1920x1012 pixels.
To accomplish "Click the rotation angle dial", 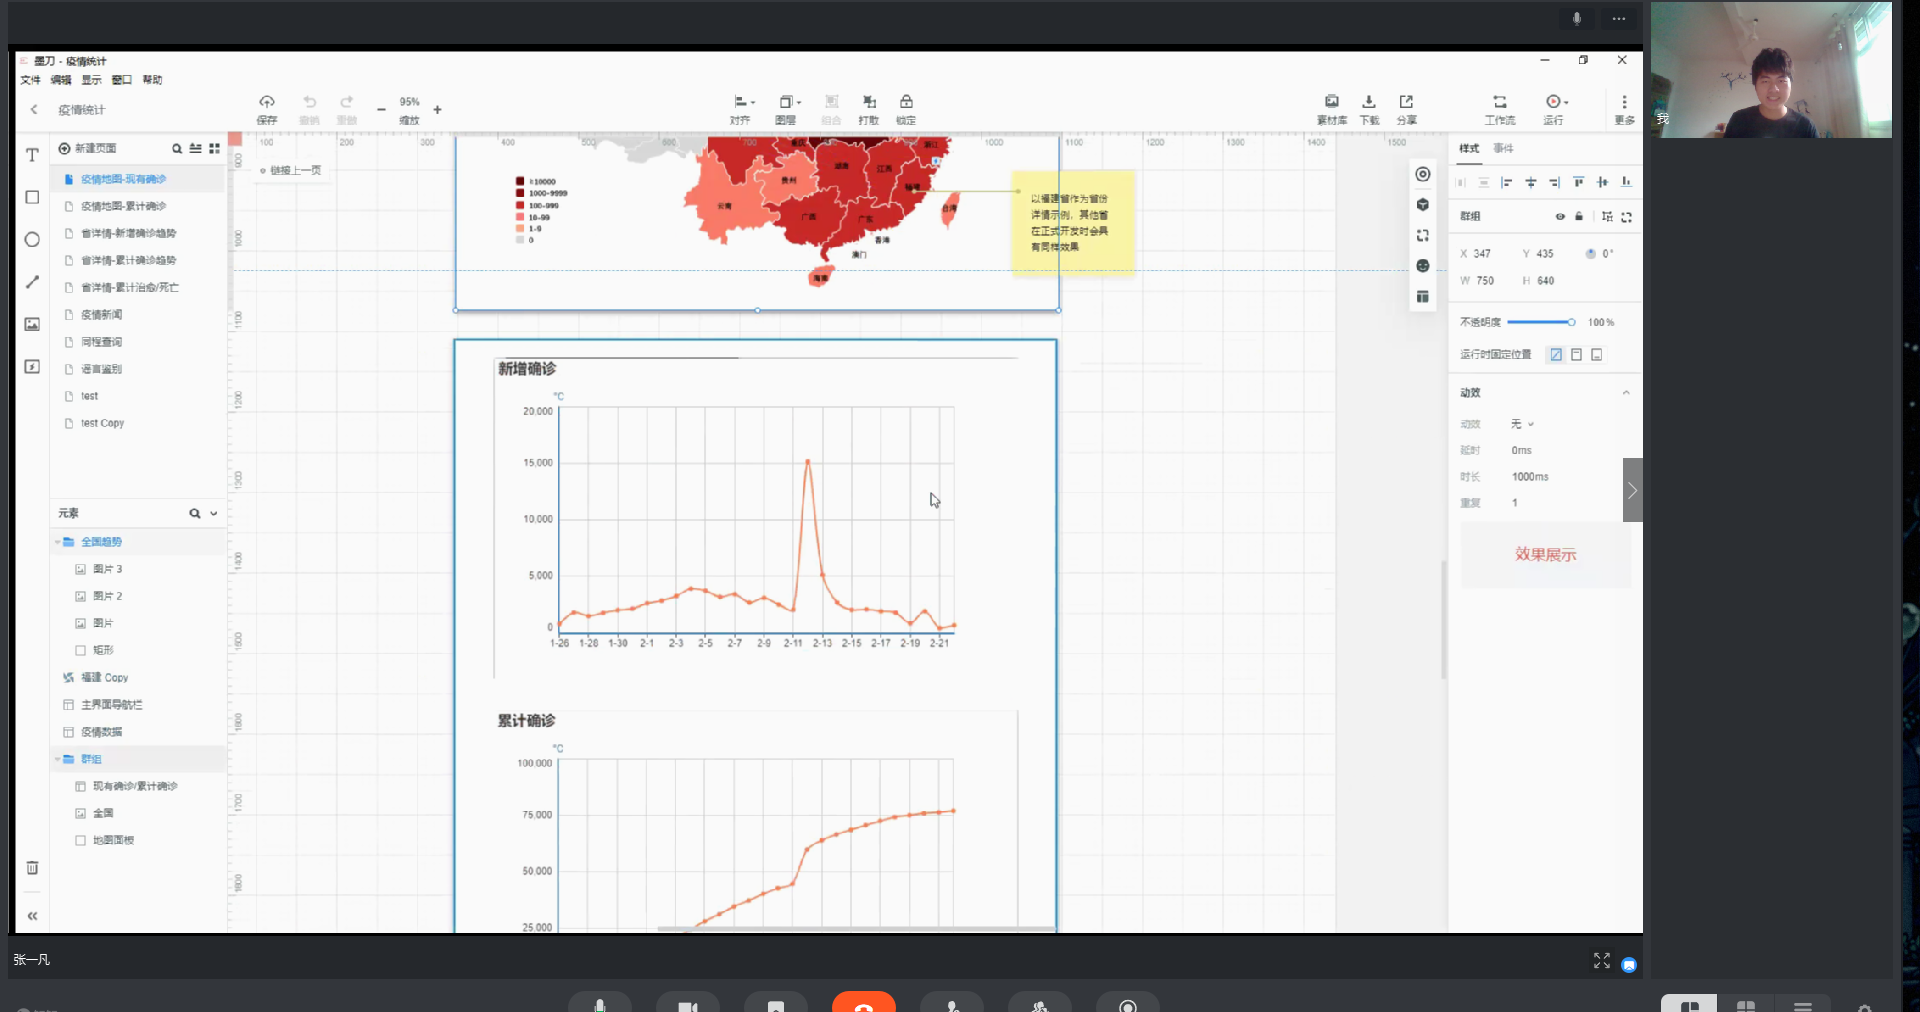I will (1590, 254).
